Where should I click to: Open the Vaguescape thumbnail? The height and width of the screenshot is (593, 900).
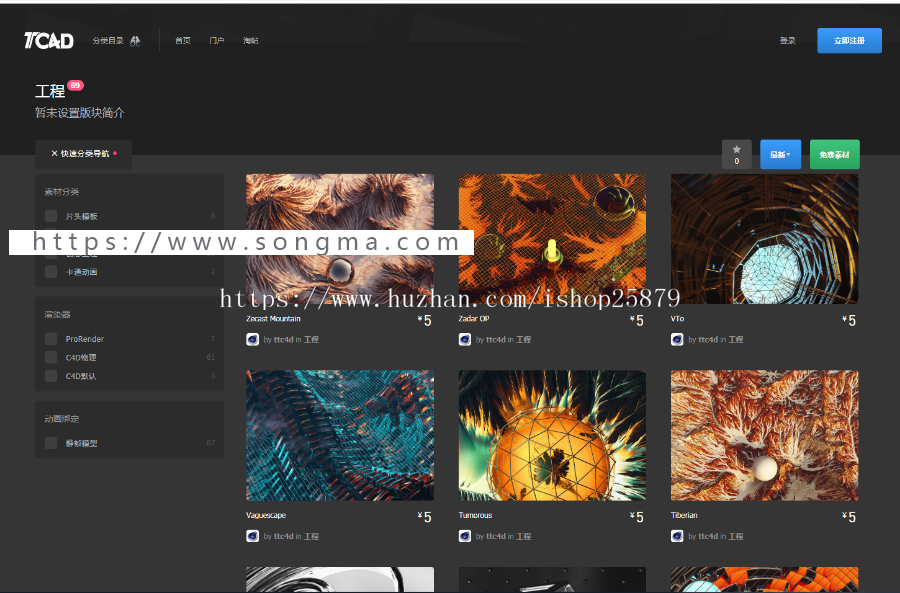(x=340, y=435)
